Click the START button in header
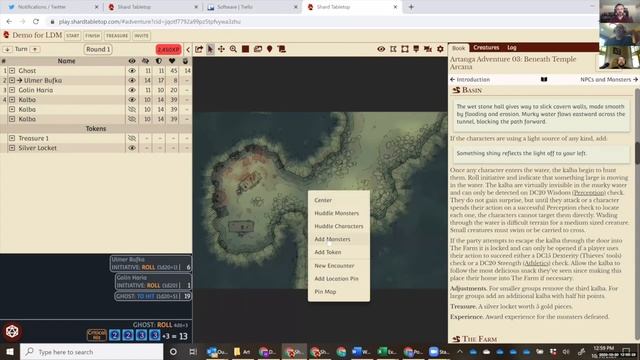The height and width of the screenshot is (360, 640). [x=73, y=36]
